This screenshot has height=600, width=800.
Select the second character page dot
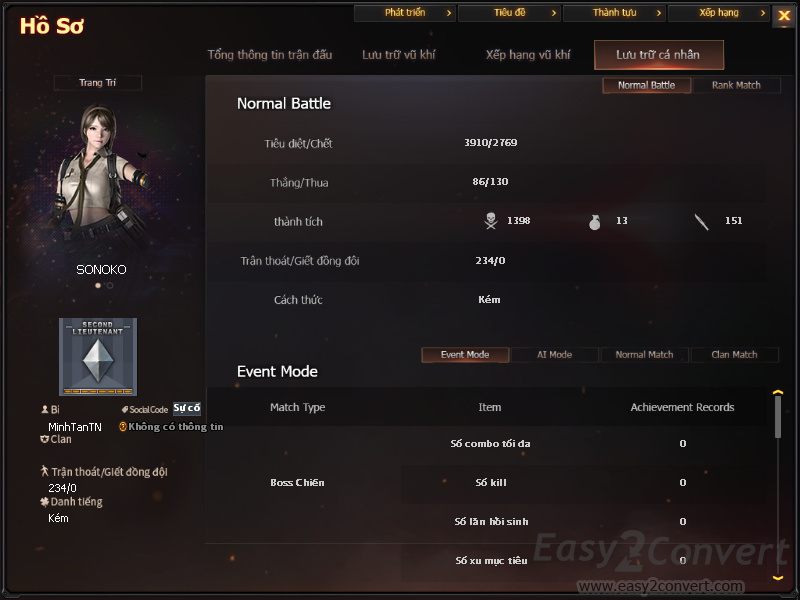110,286
